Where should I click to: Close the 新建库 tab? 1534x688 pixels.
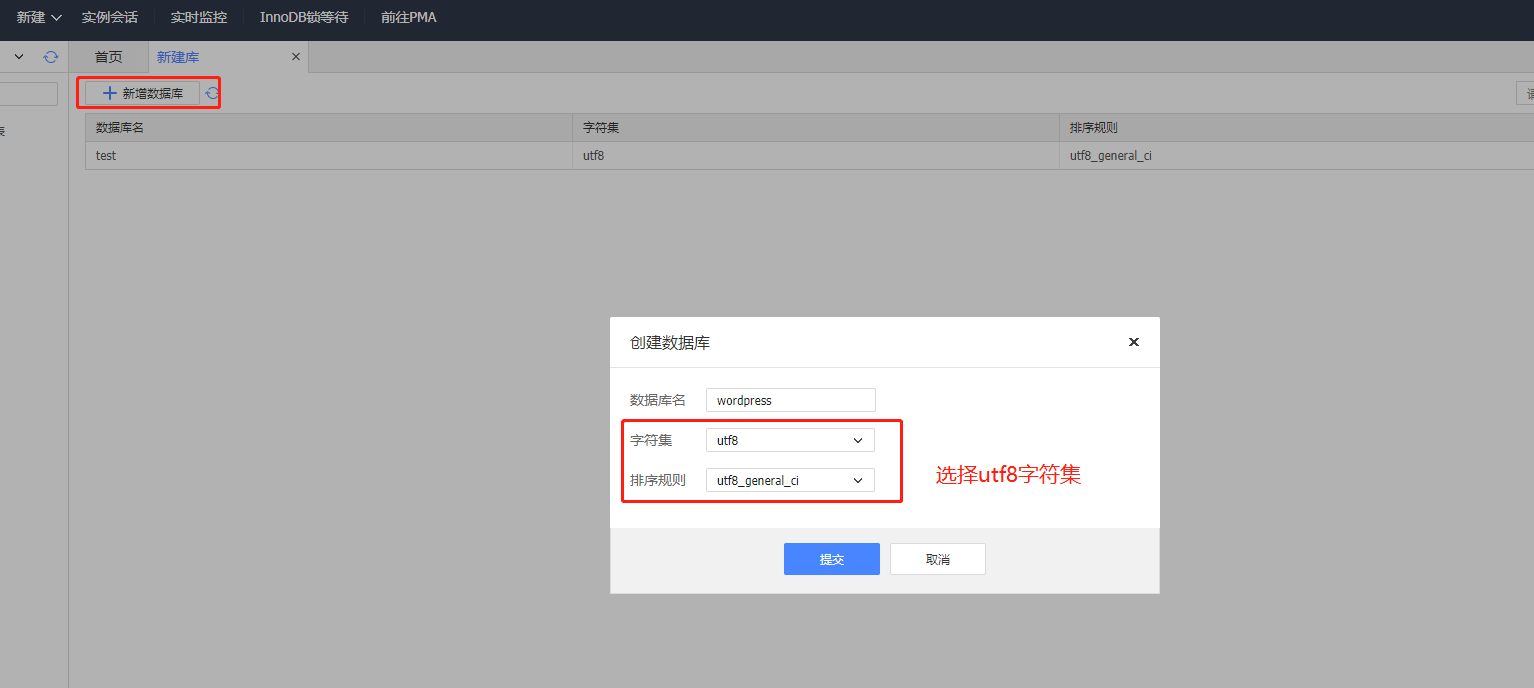pos(295,57)
